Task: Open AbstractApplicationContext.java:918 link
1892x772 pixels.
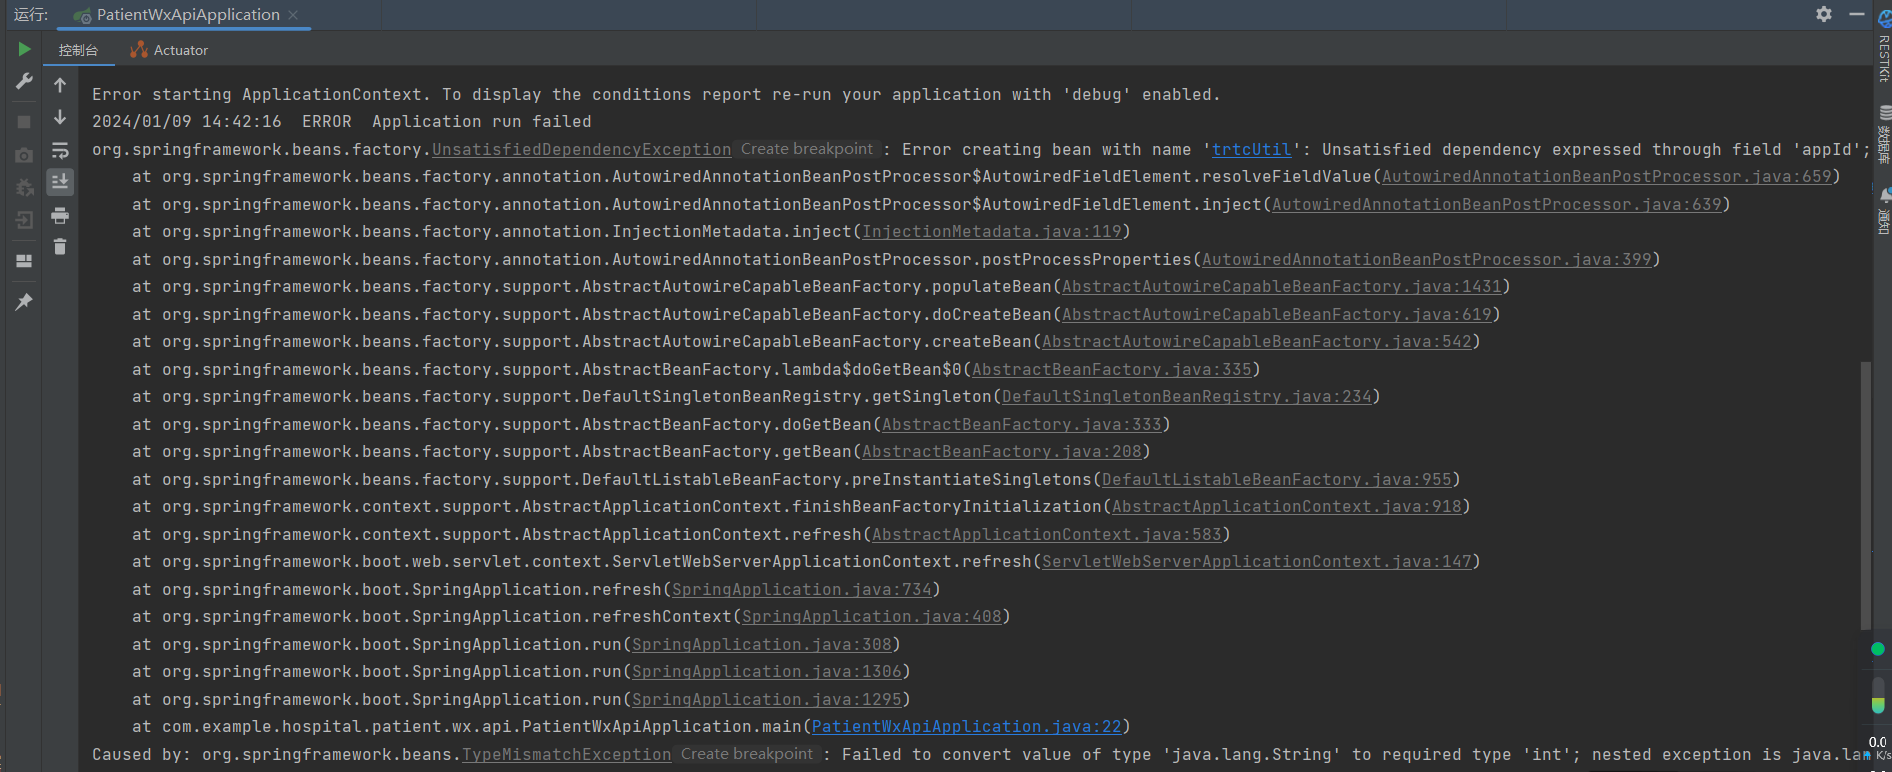Action: pos(1287,506)
